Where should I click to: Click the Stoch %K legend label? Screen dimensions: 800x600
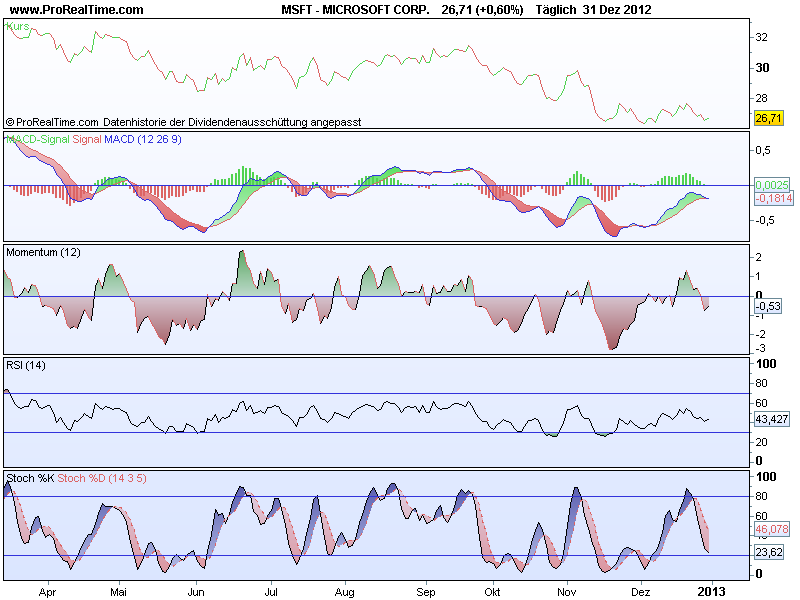pos(30,478)
